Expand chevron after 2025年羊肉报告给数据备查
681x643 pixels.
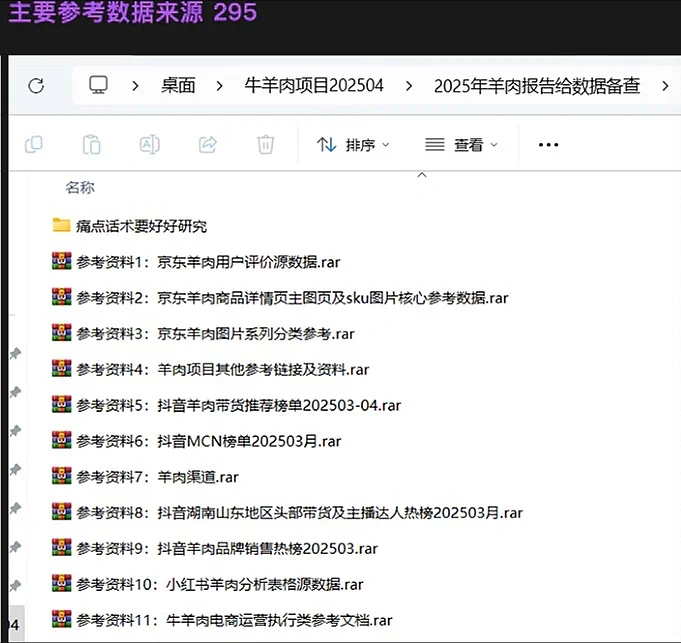pos(665,86)
